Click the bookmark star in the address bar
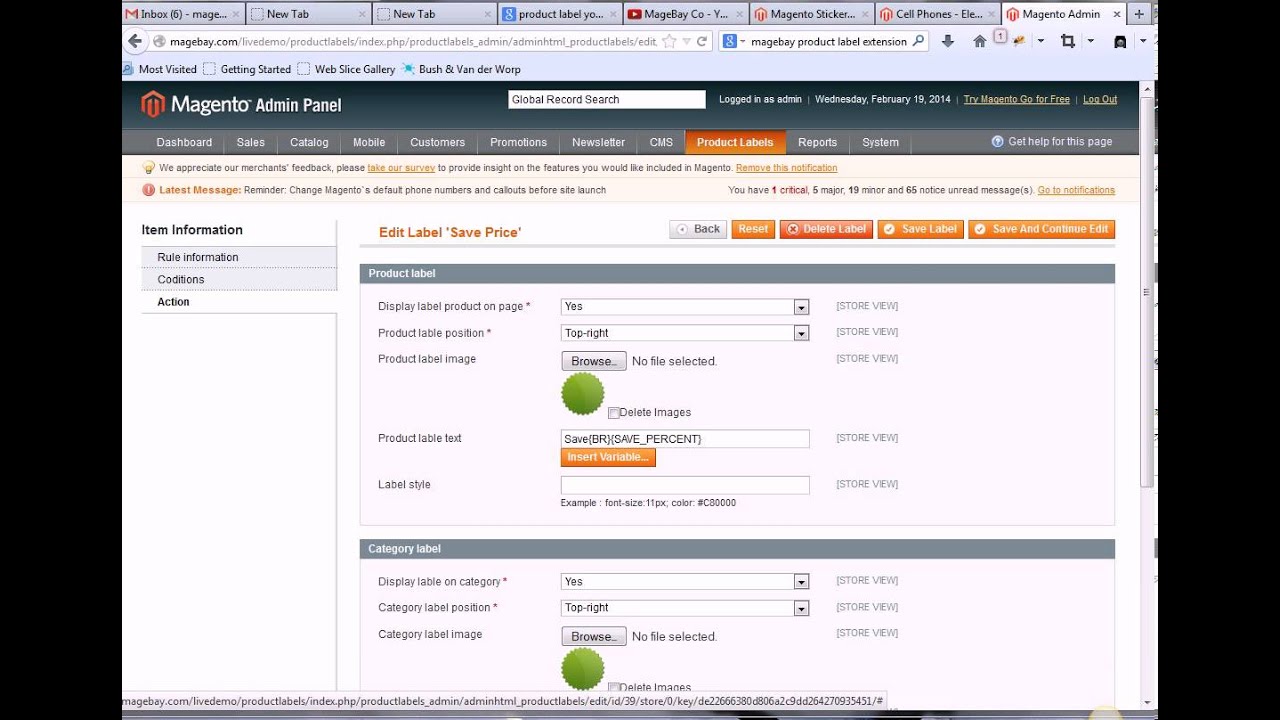 click(x=669, y=41)
